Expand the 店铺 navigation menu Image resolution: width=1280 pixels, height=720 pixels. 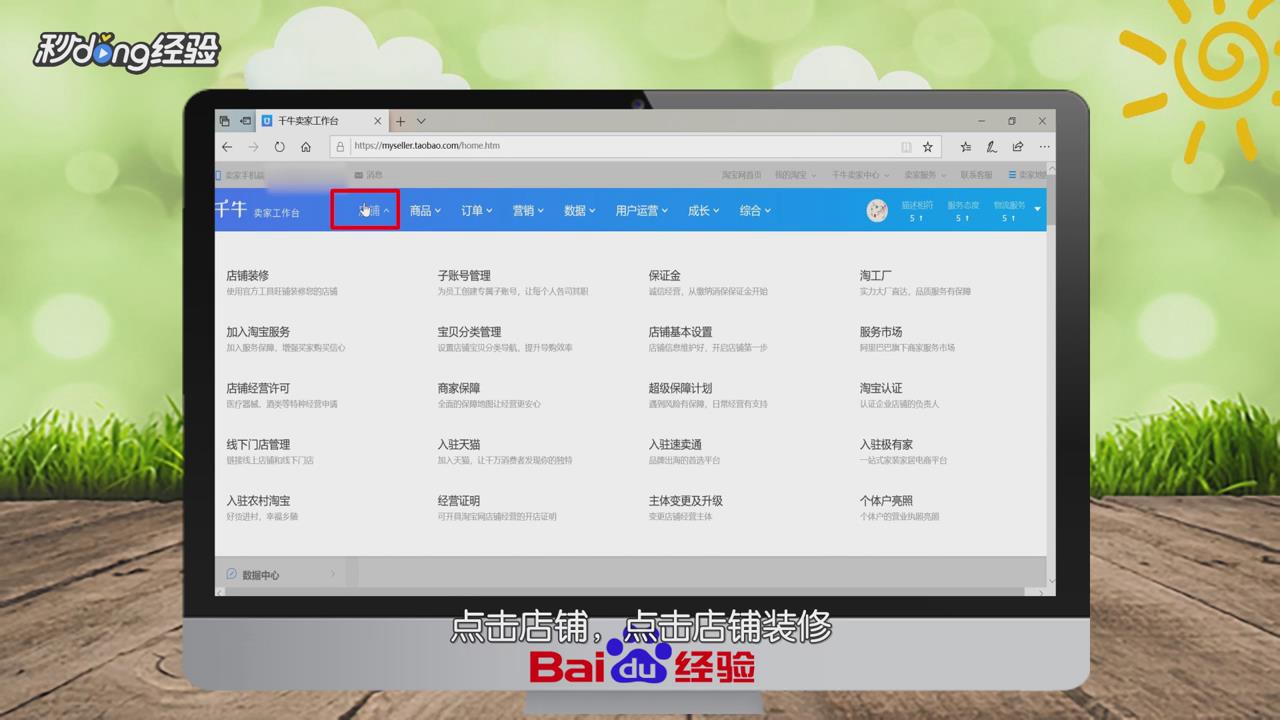[x=374, y=210]
